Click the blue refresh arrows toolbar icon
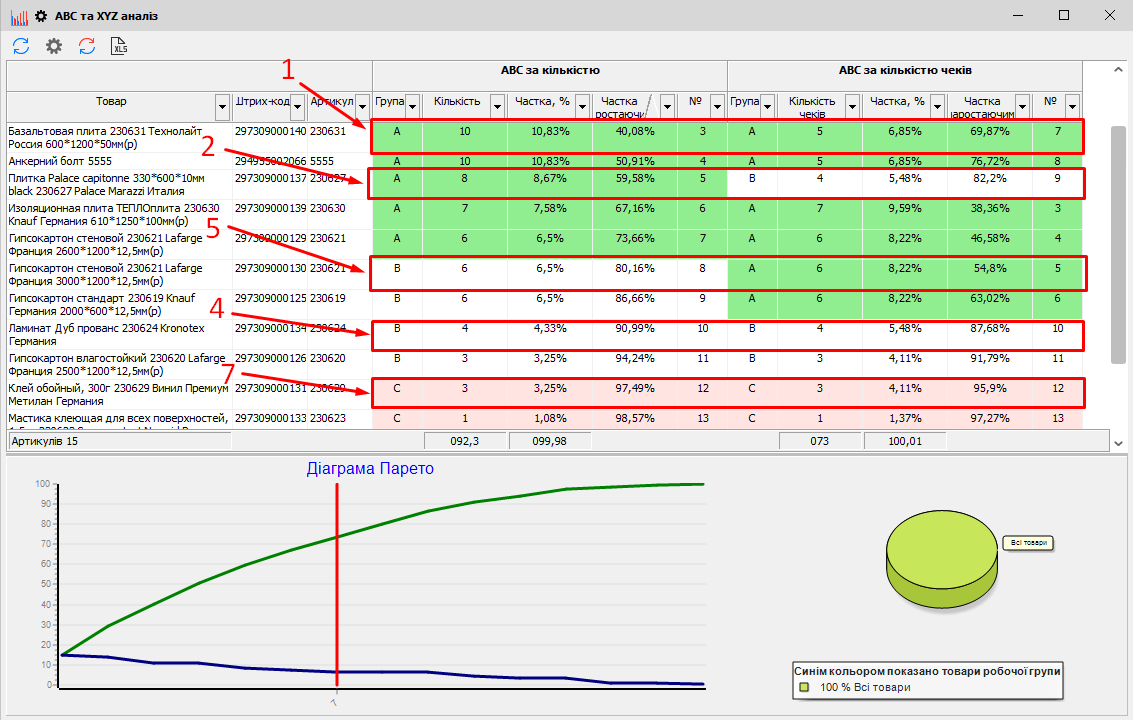The width and height of the screenshot is (1133, 720). coord(20,46)
